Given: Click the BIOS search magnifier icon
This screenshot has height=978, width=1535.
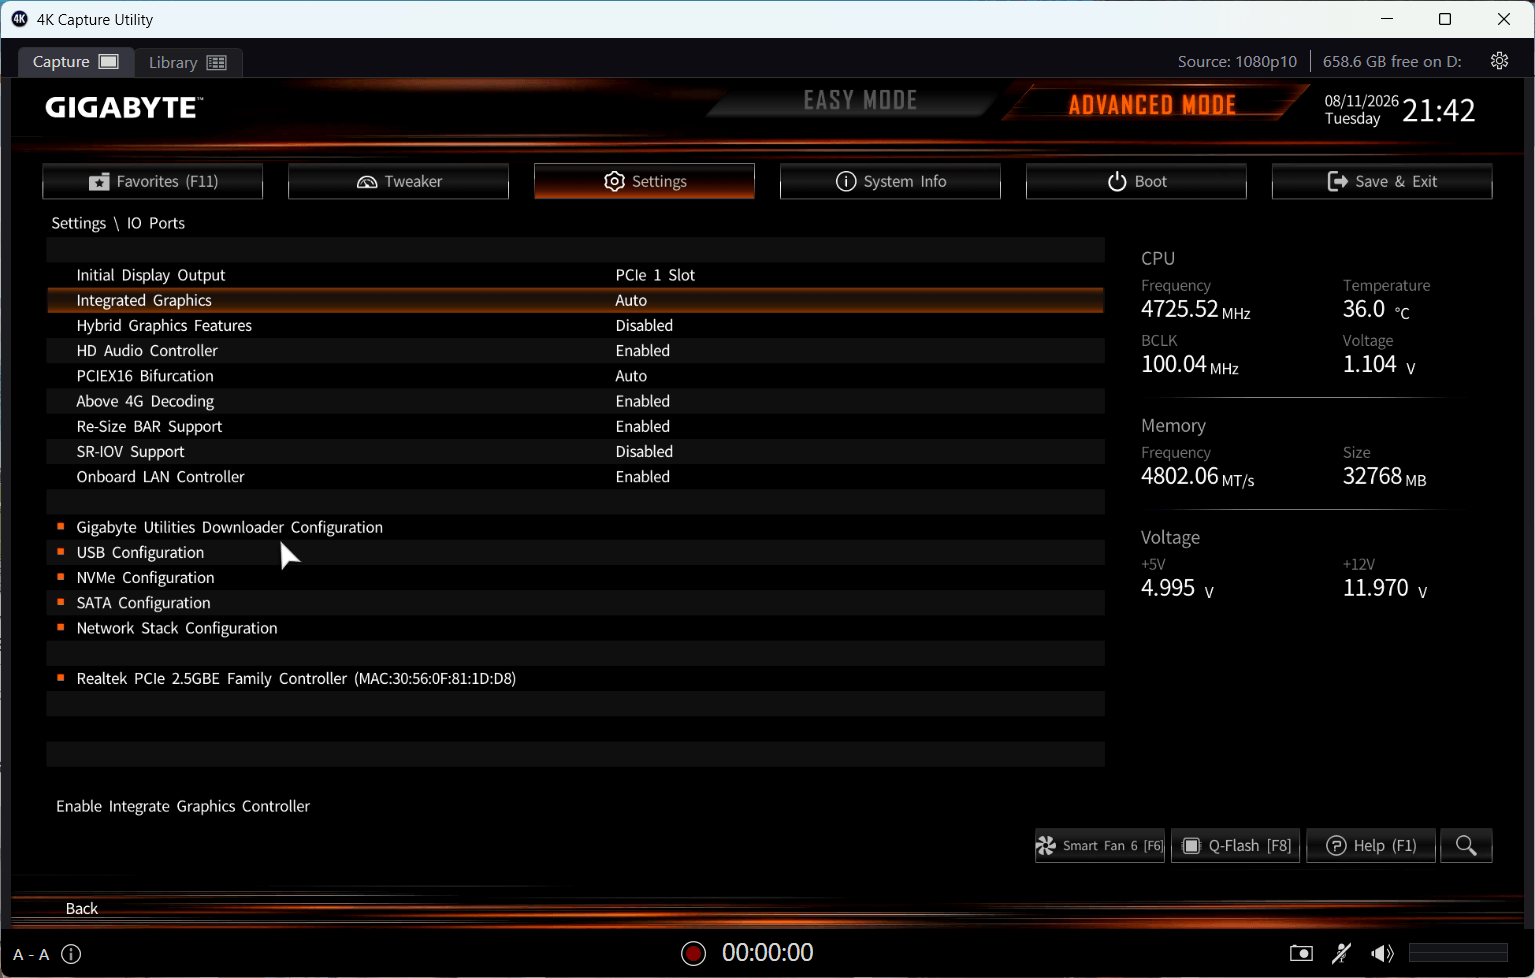Looking at the screenshot, I should click(x=1466, y=846).
